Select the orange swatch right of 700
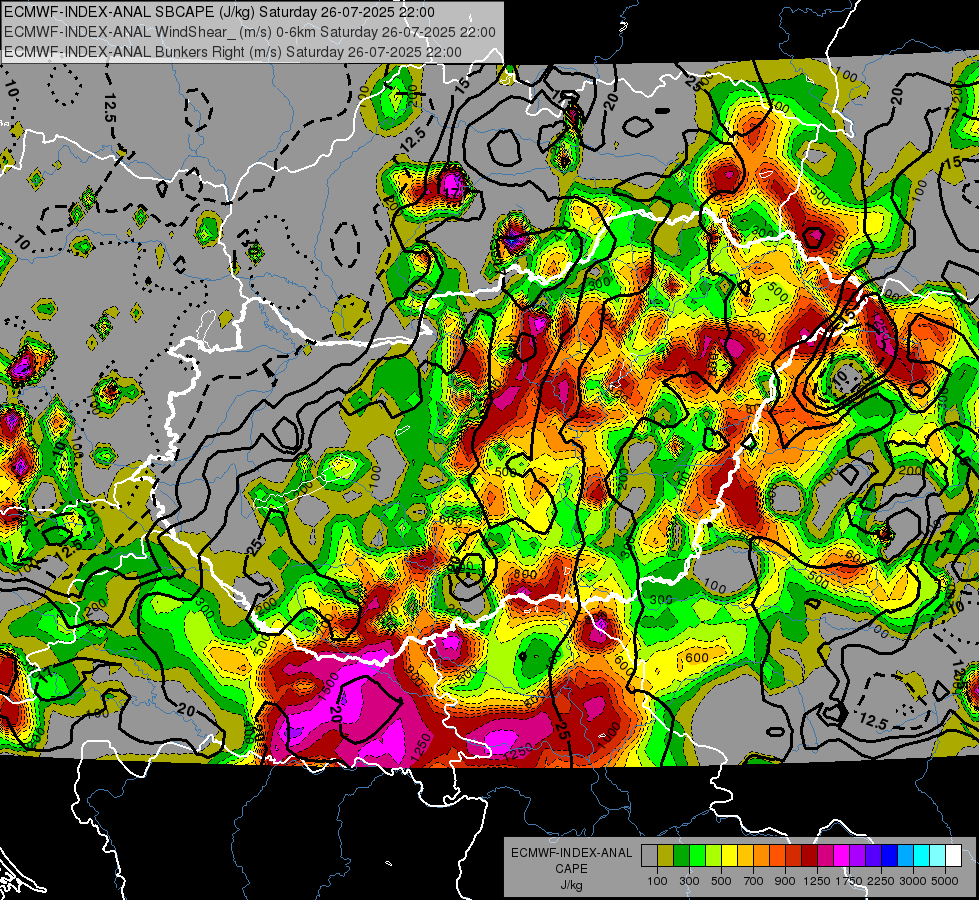The width and height of the screenshot is (979, 900). (762, 855)
